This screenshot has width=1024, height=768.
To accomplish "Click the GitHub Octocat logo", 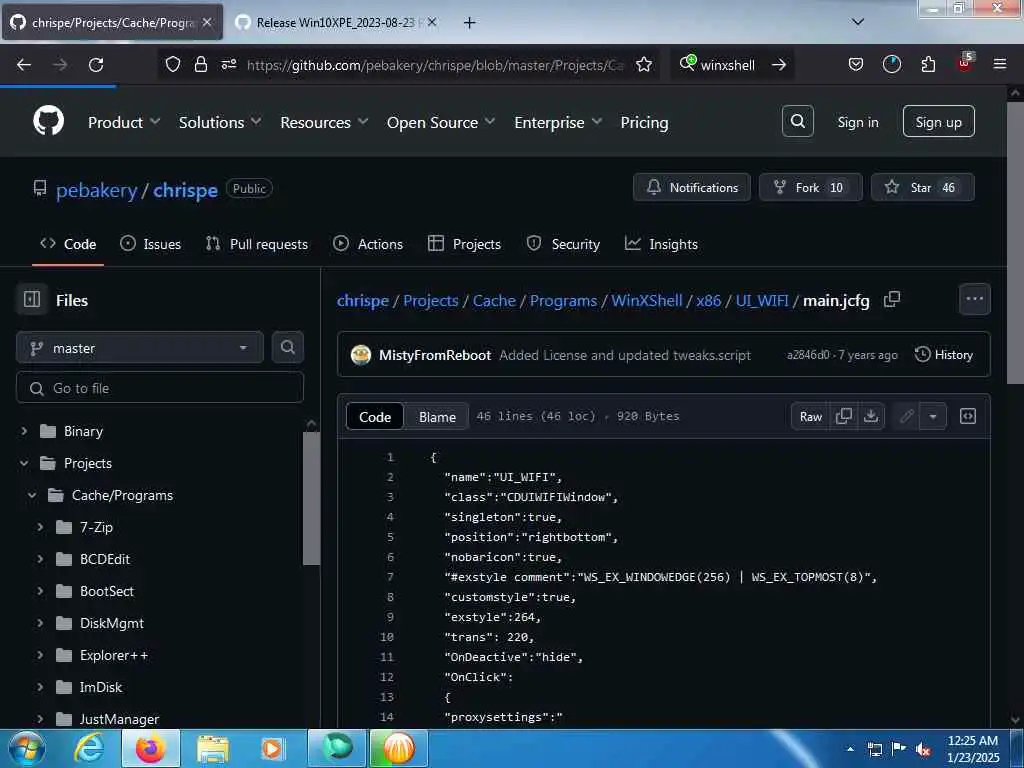I will click(x=48, y=121).
